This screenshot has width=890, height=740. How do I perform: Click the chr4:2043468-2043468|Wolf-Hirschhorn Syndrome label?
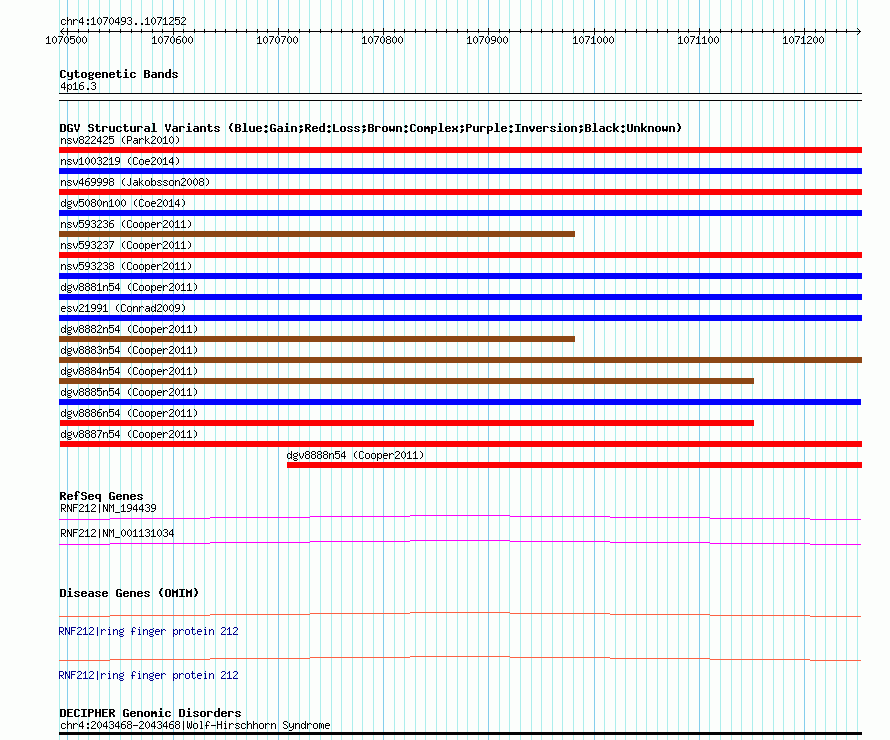coord(195,725)
